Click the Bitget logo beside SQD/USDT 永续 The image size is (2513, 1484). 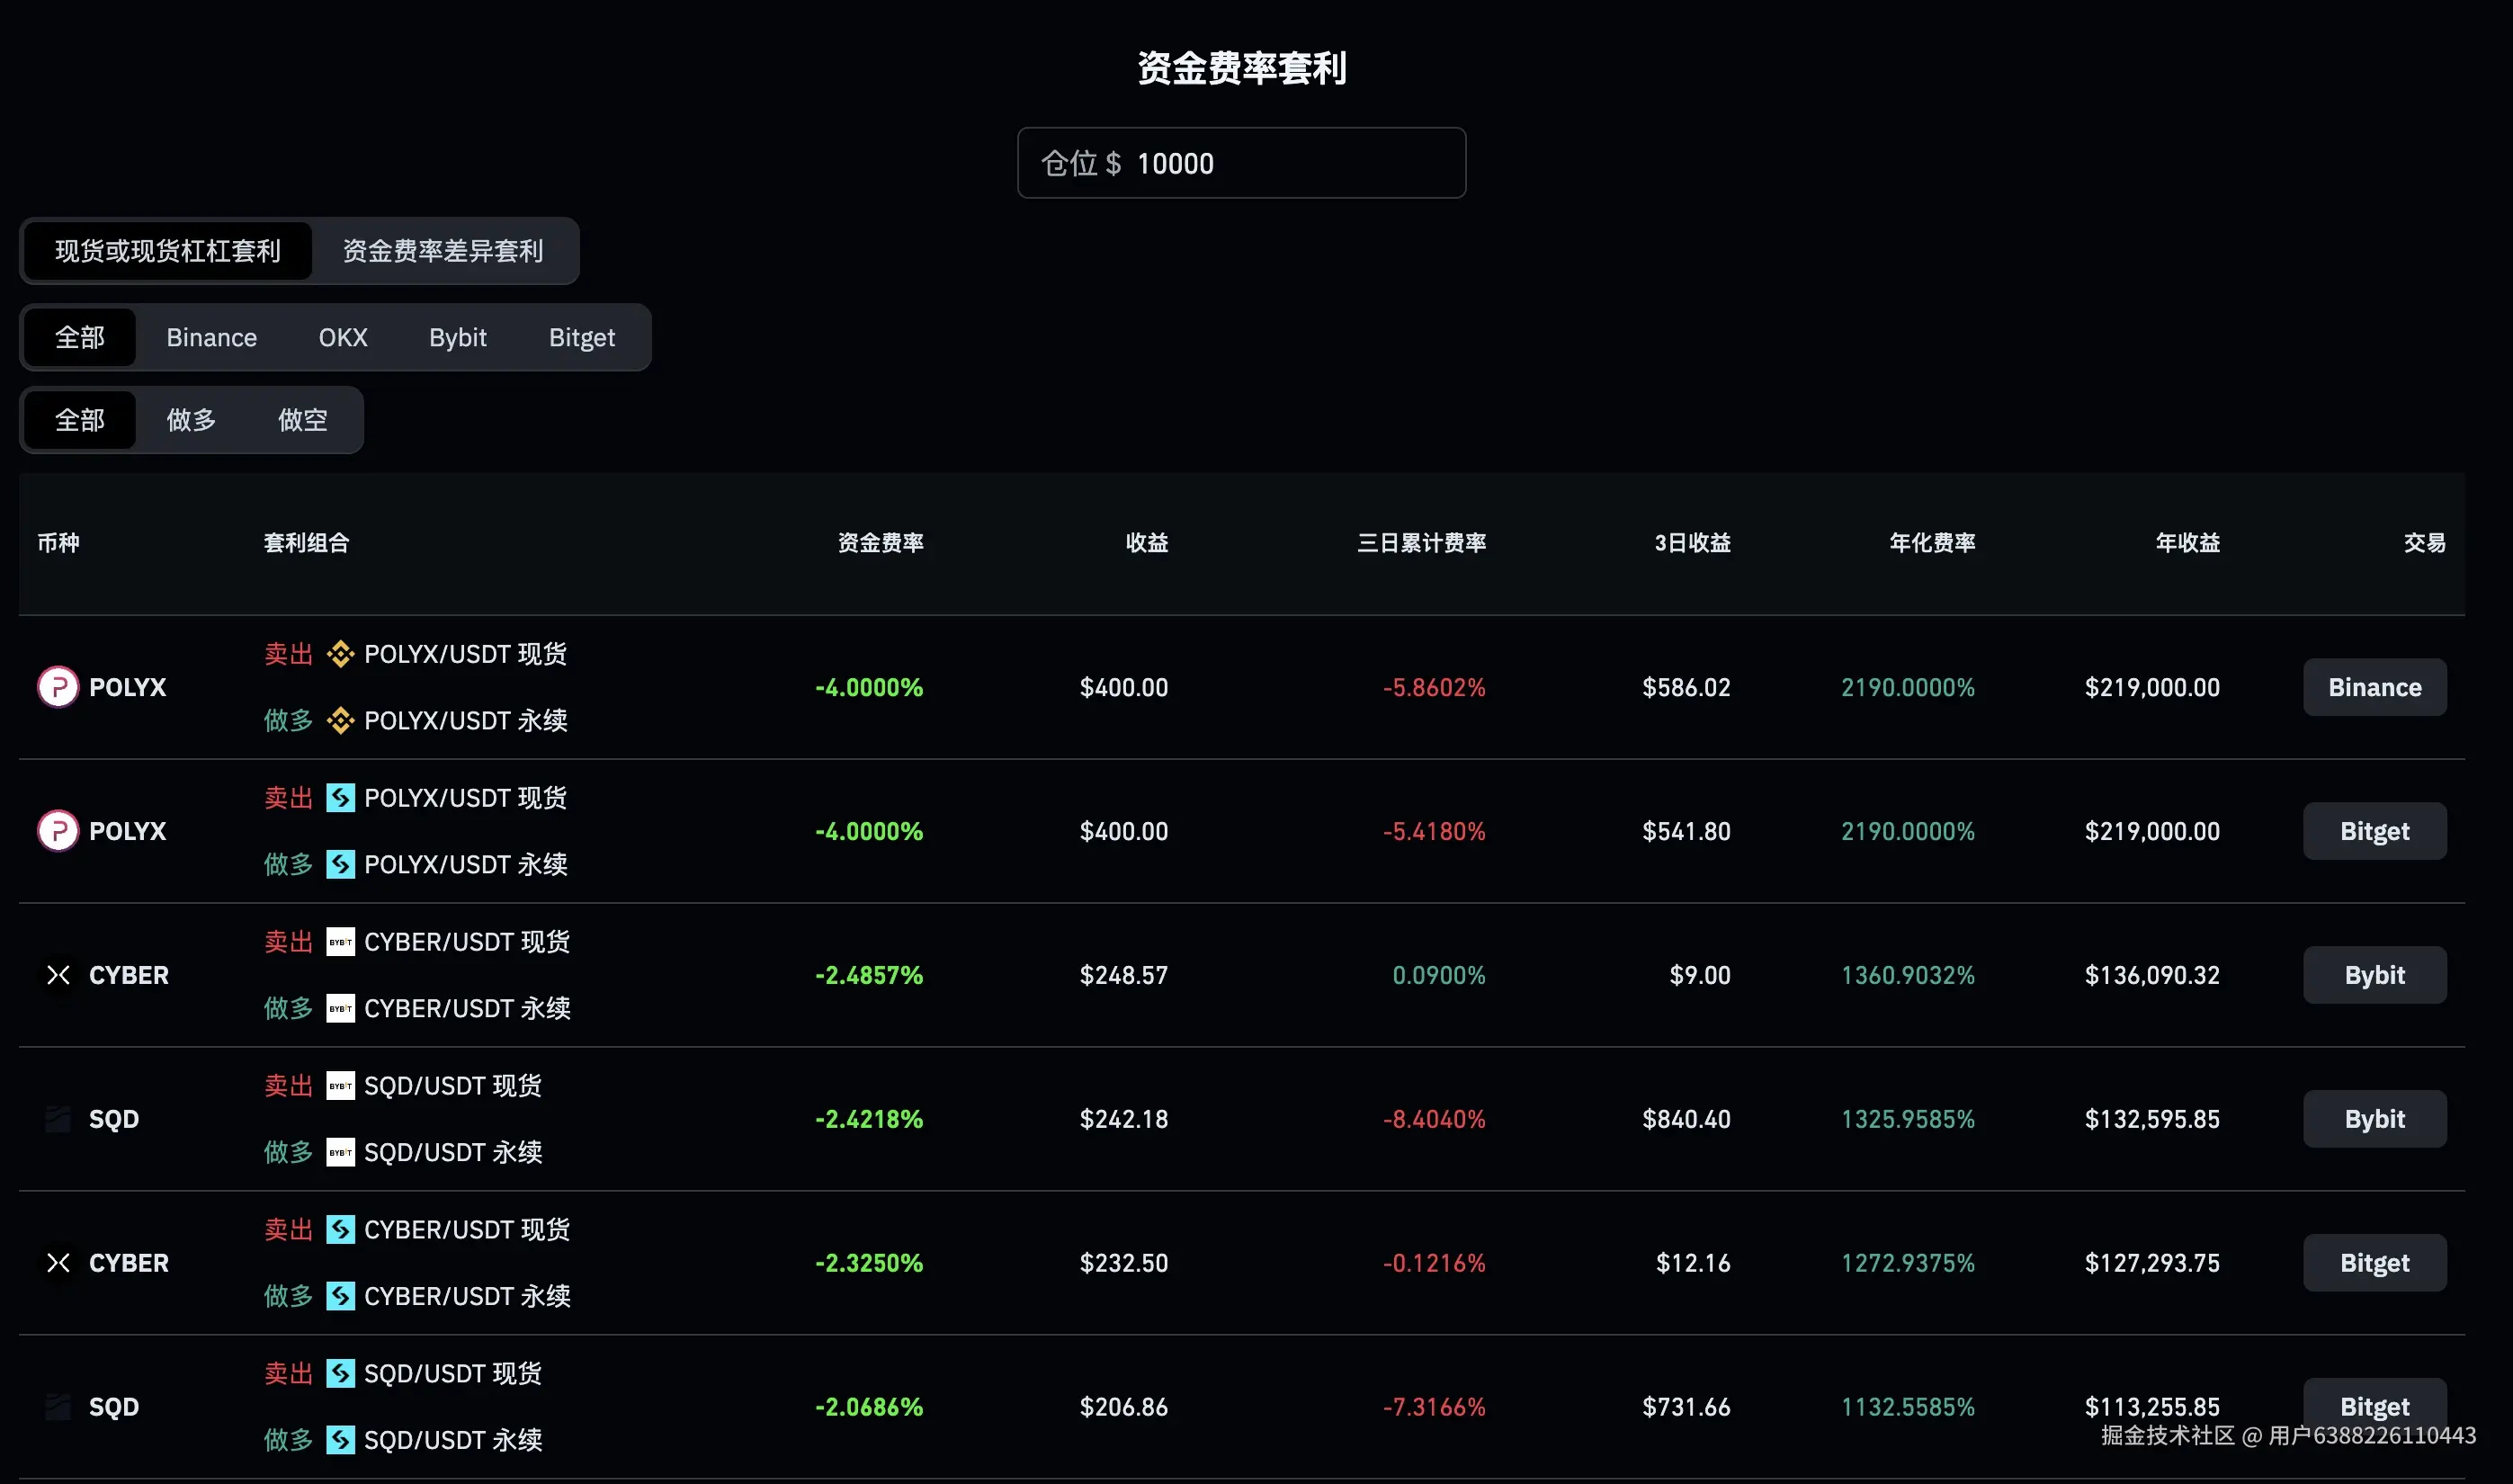341,1440
